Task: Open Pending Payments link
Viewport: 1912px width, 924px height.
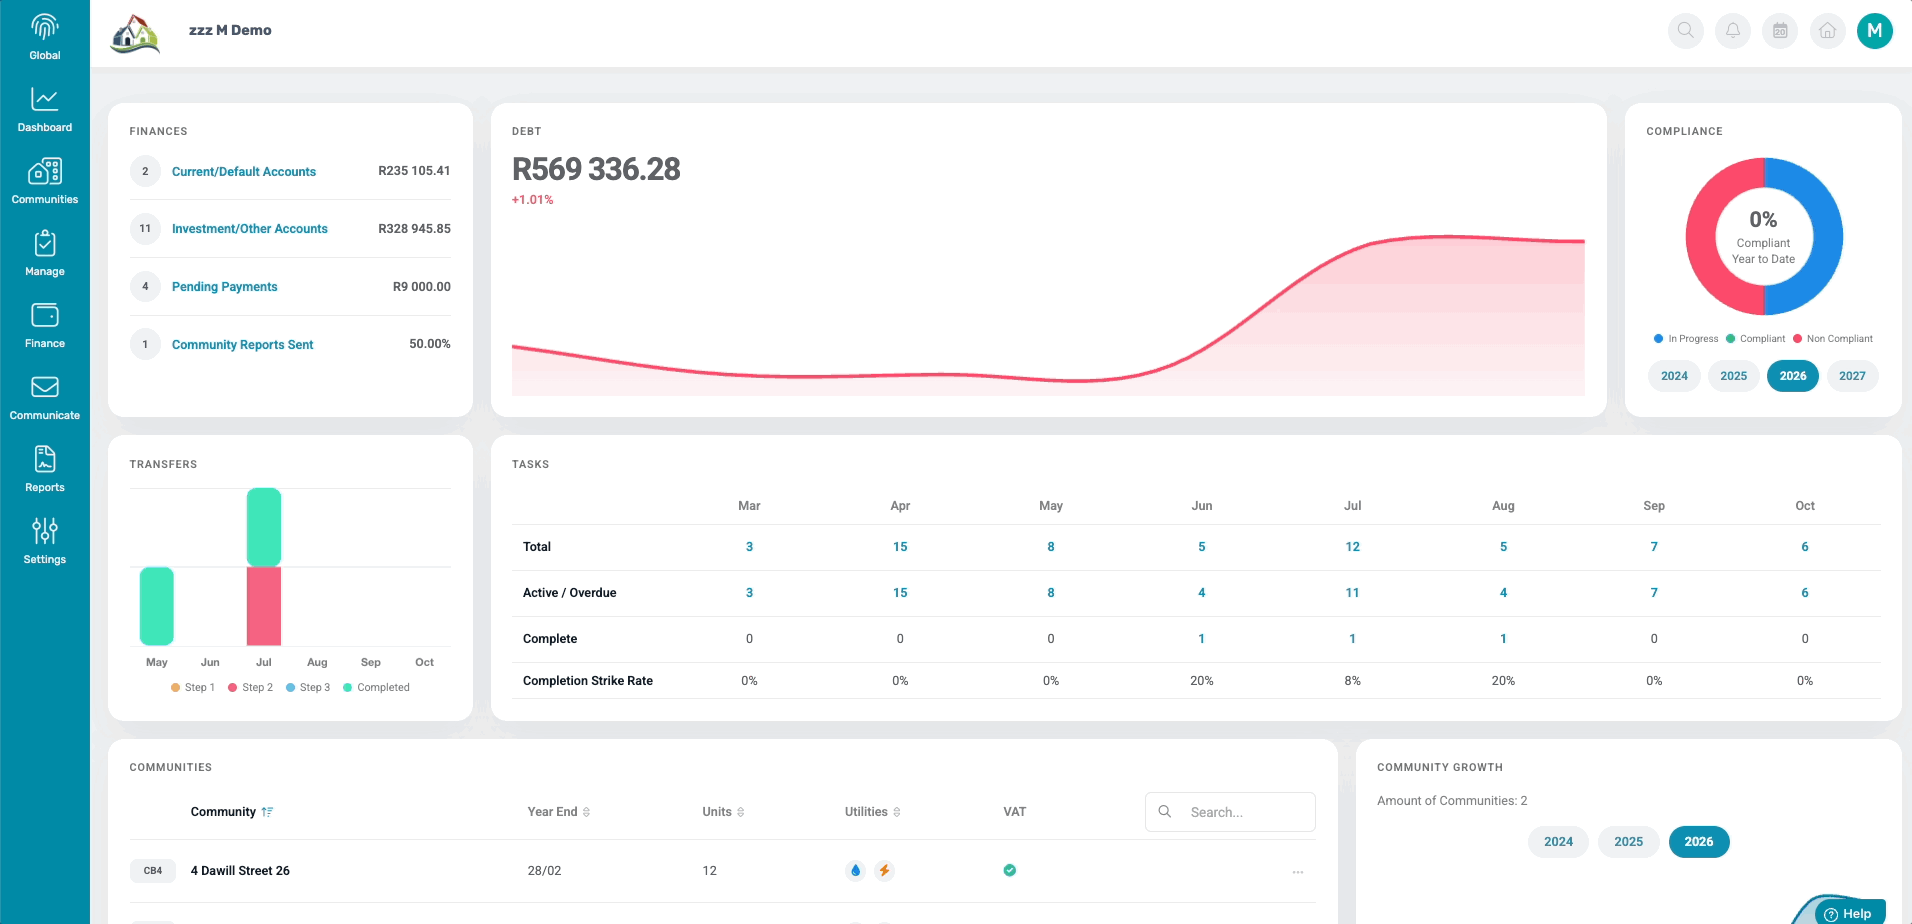Action: tap(225, 287)
